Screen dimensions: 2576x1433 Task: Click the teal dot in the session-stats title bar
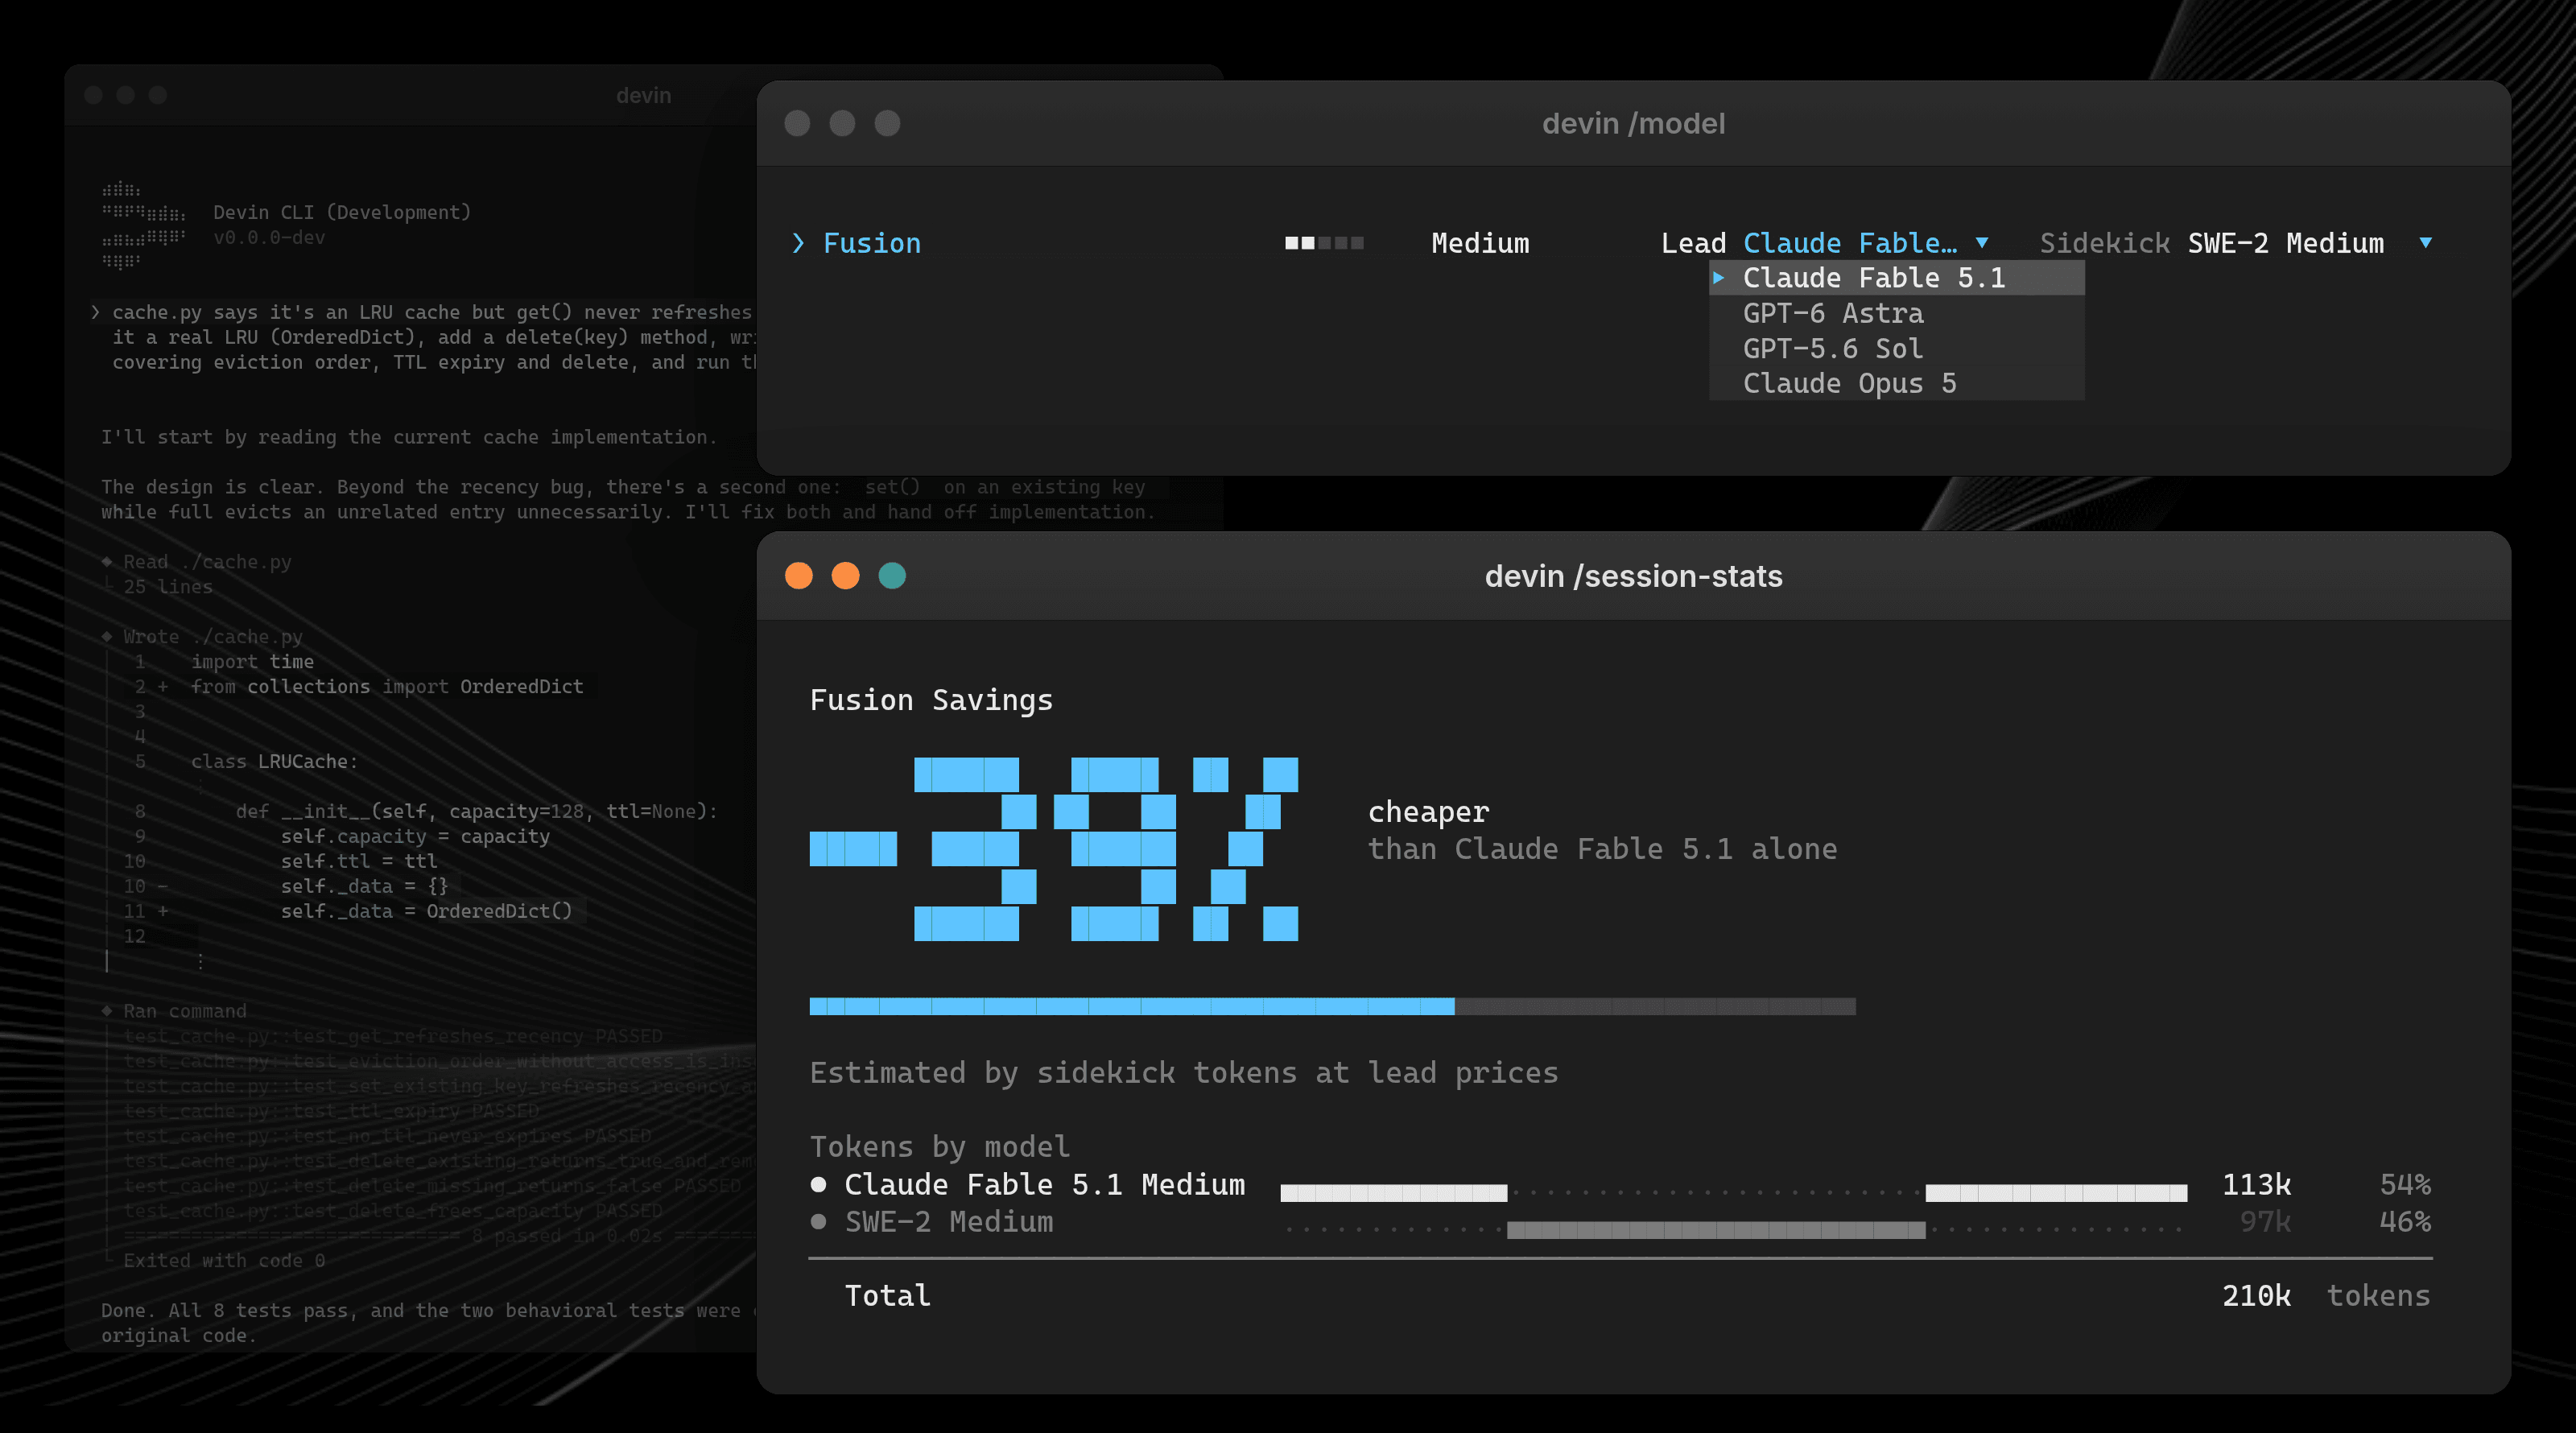point(892,576)
